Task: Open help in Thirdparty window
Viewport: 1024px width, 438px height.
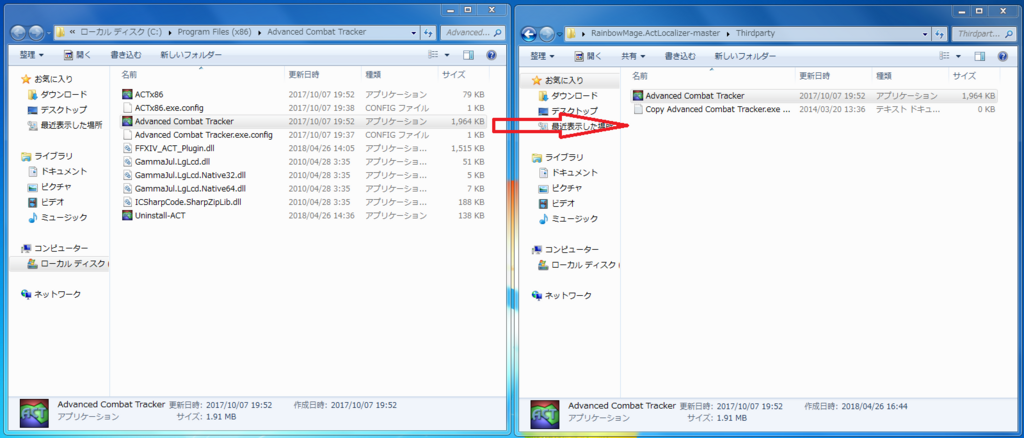Action: (x=1002, y=56)
